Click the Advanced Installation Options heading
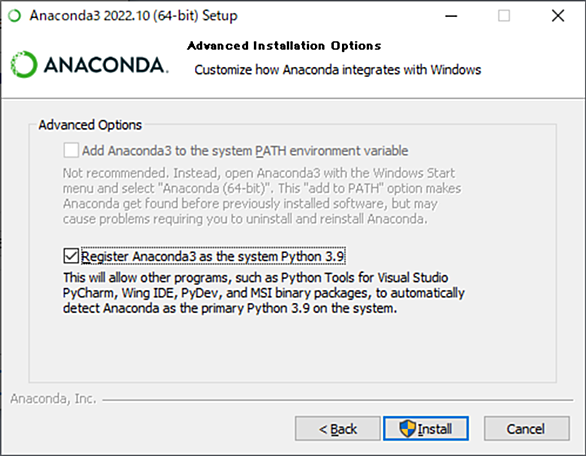 click(x=284, y=46)
